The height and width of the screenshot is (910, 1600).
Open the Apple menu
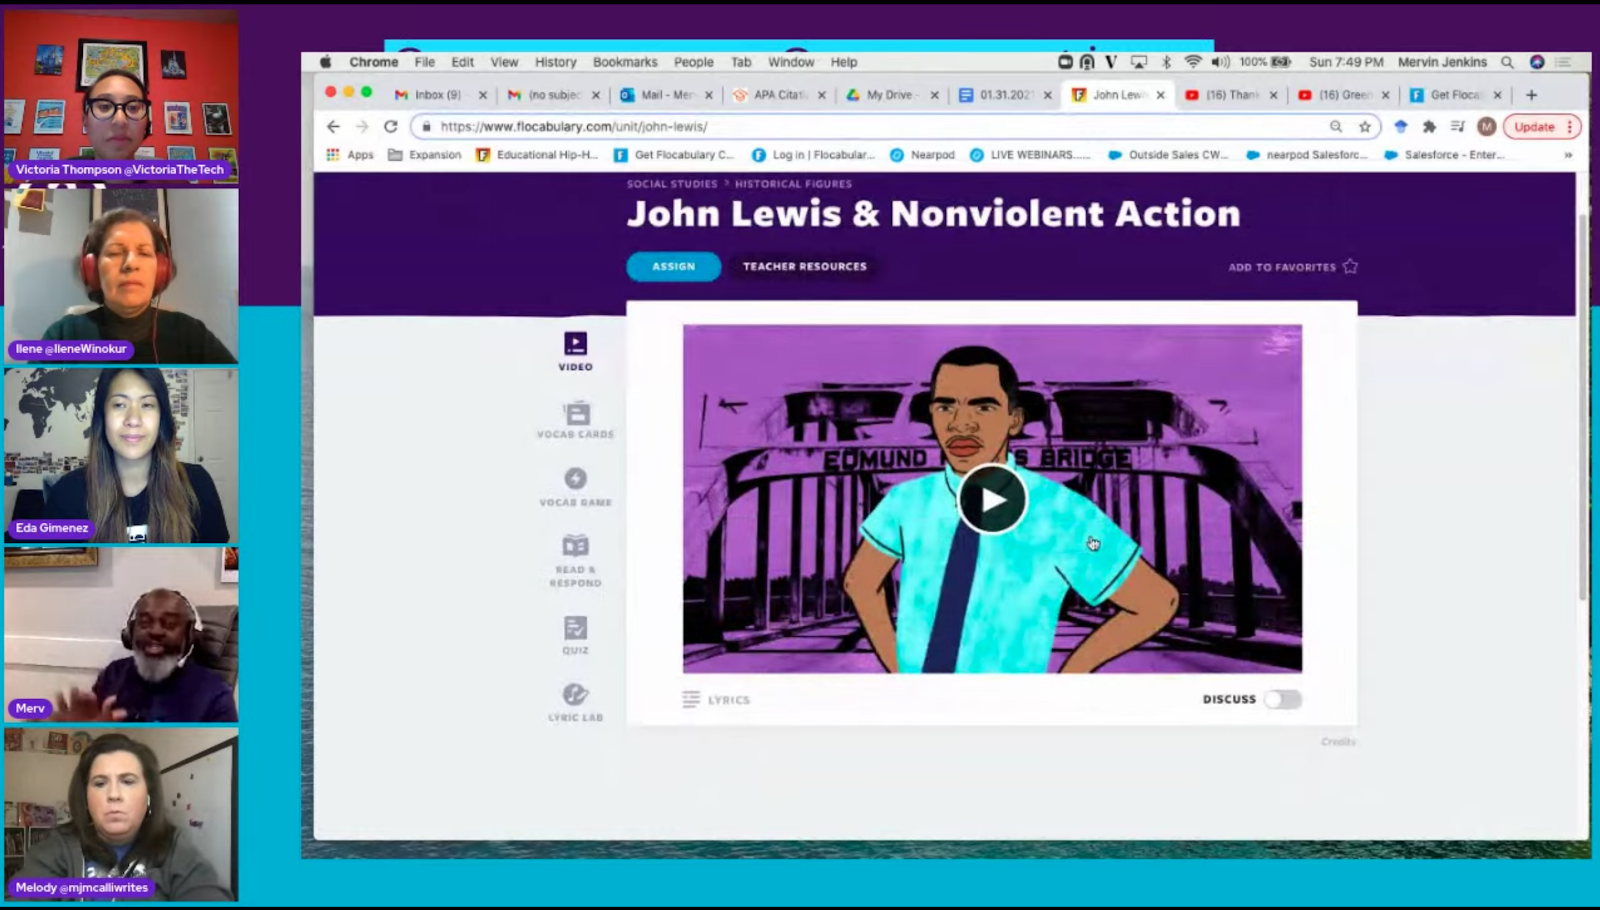[326, 62]
